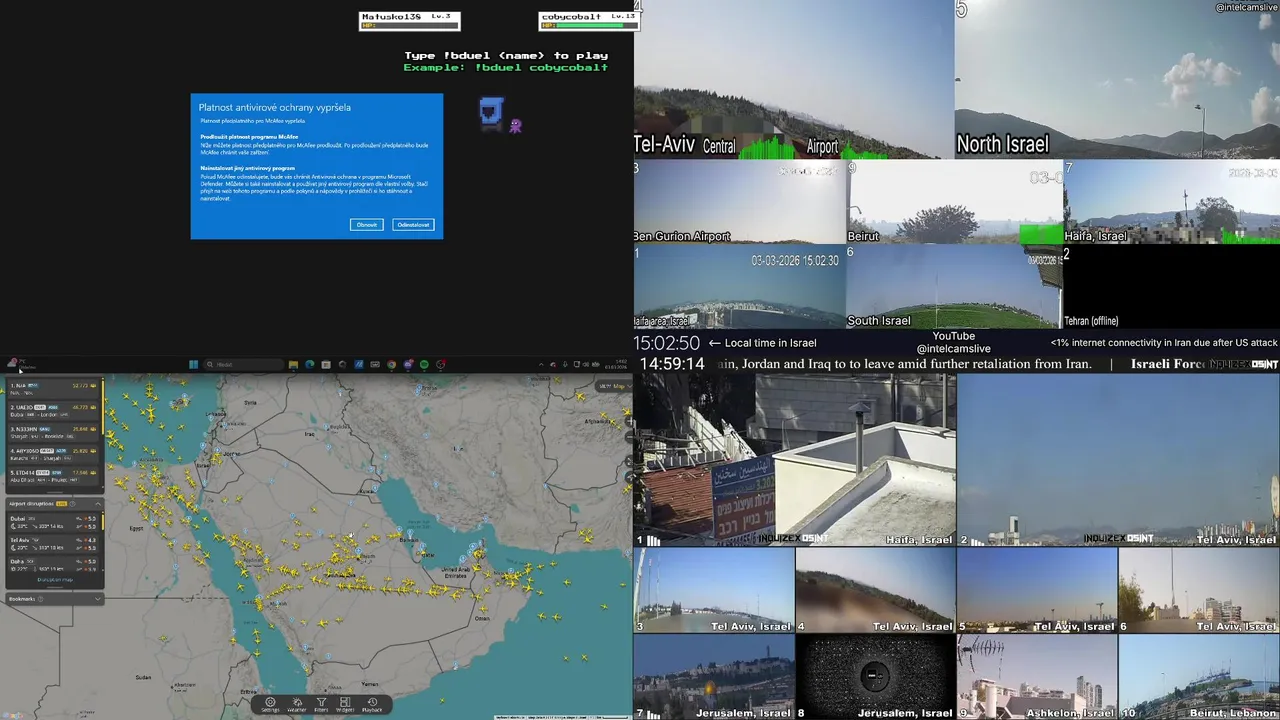
Task: Click Ashkelon camera 9 thumbnail
Action: (1037, 677)
